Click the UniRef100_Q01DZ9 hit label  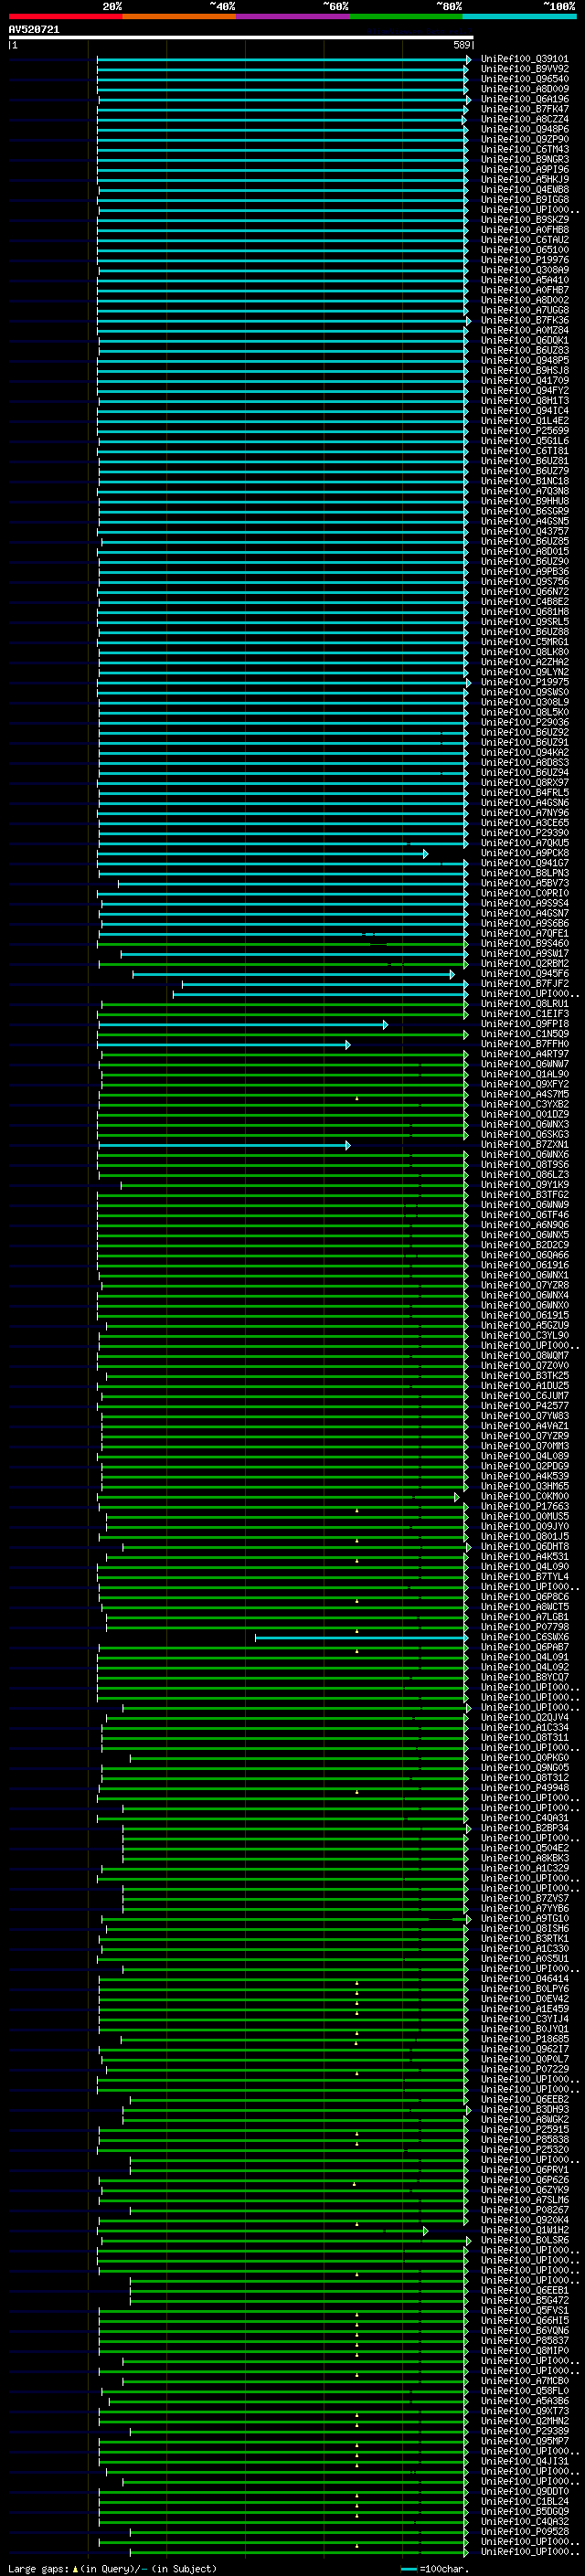pyautogui.click(x=525, y=1115)
